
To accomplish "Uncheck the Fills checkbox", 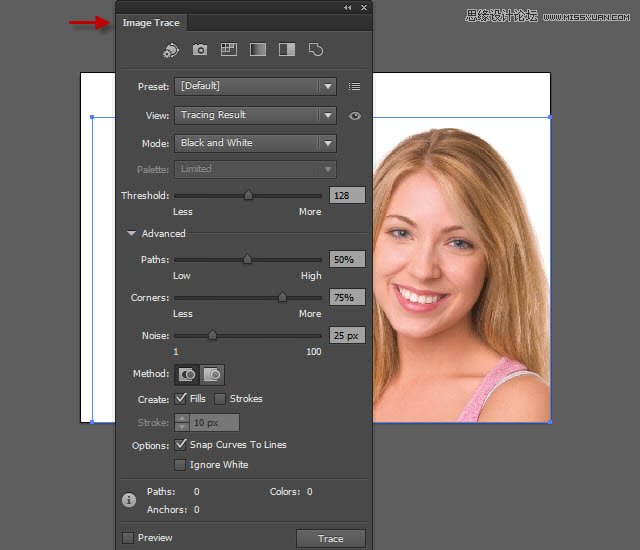I will point(181,399).
